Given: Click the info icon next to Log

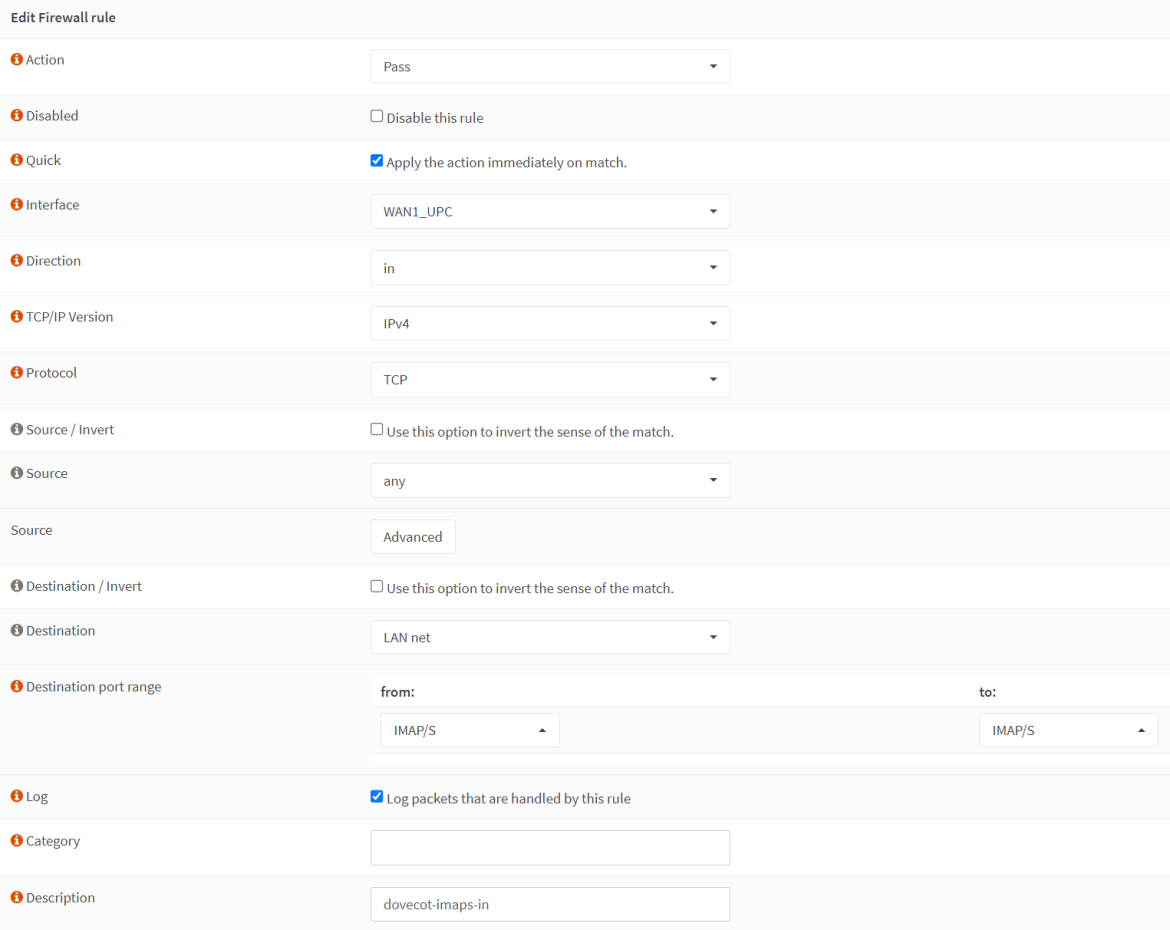Looking at the screenshot, I should [17, 797].
